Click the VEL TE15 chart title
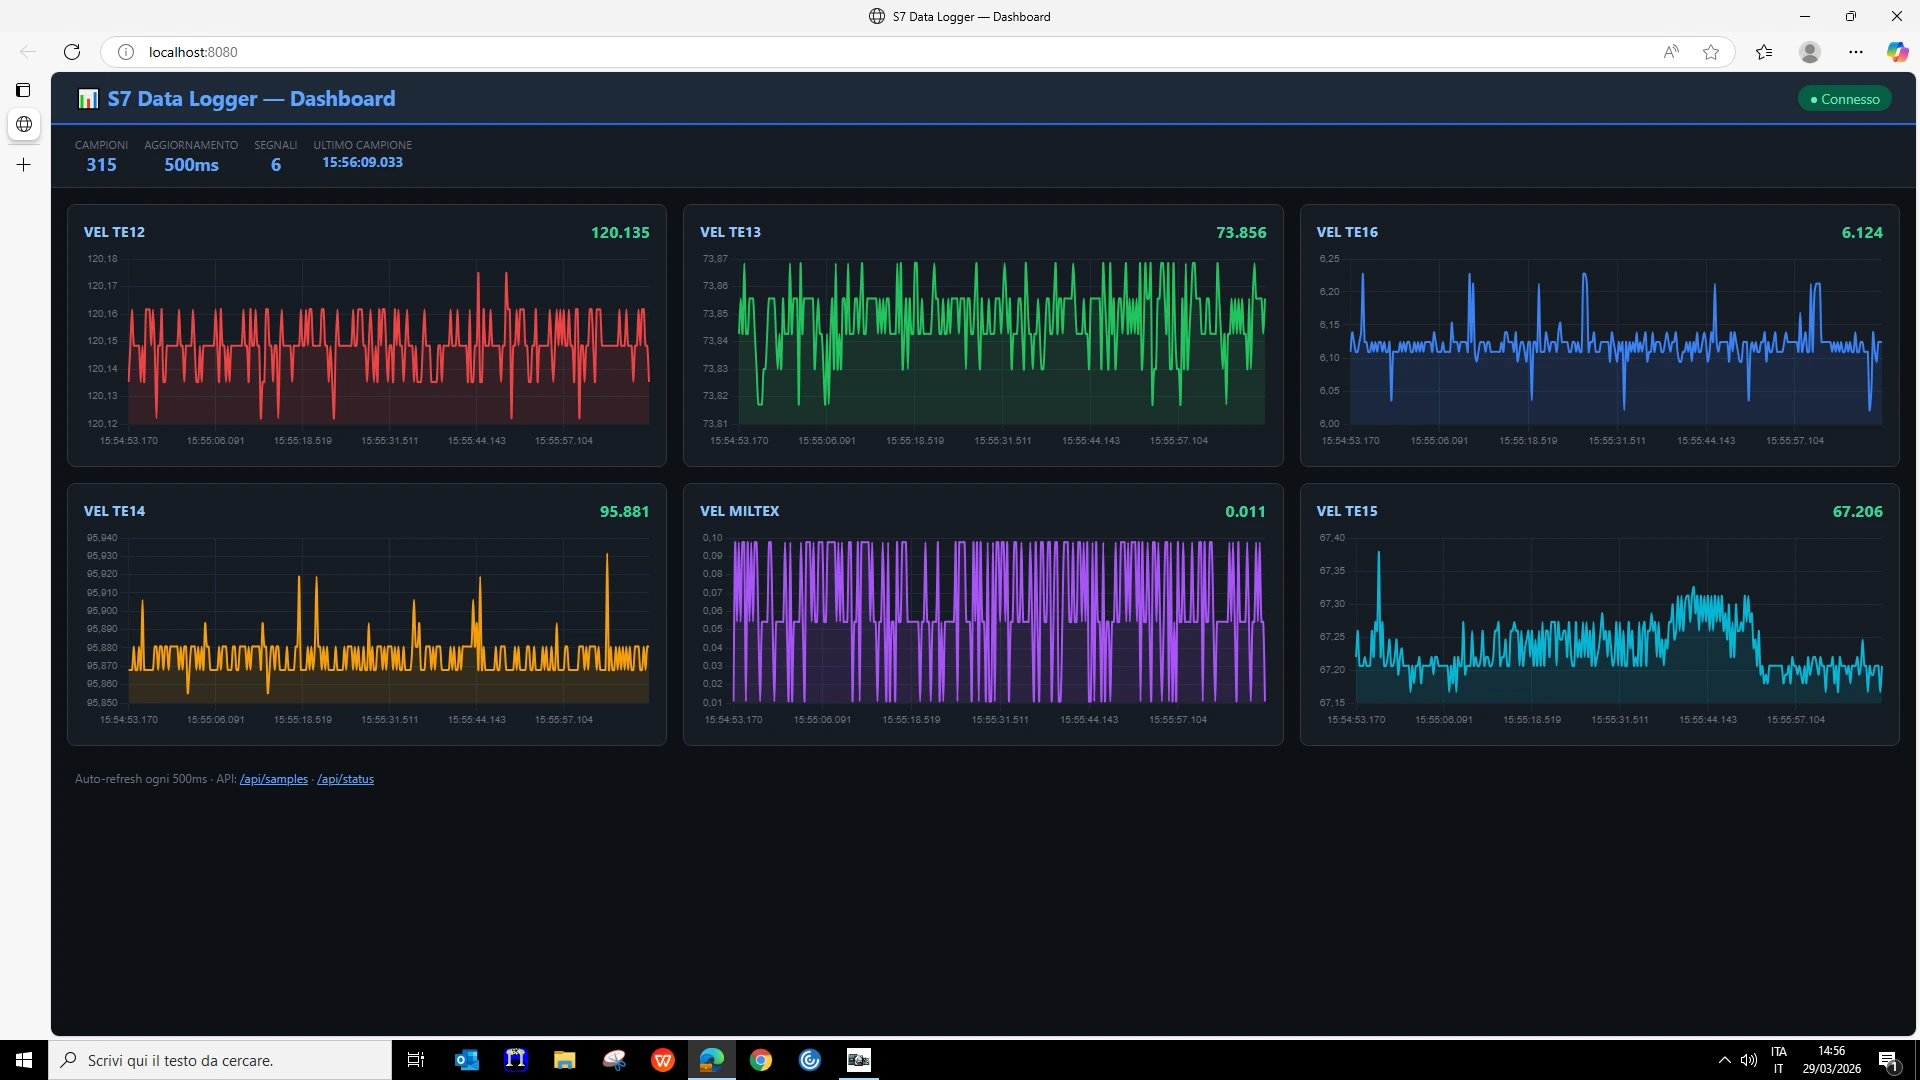1920x1080 pixels. coord(1347,511)
